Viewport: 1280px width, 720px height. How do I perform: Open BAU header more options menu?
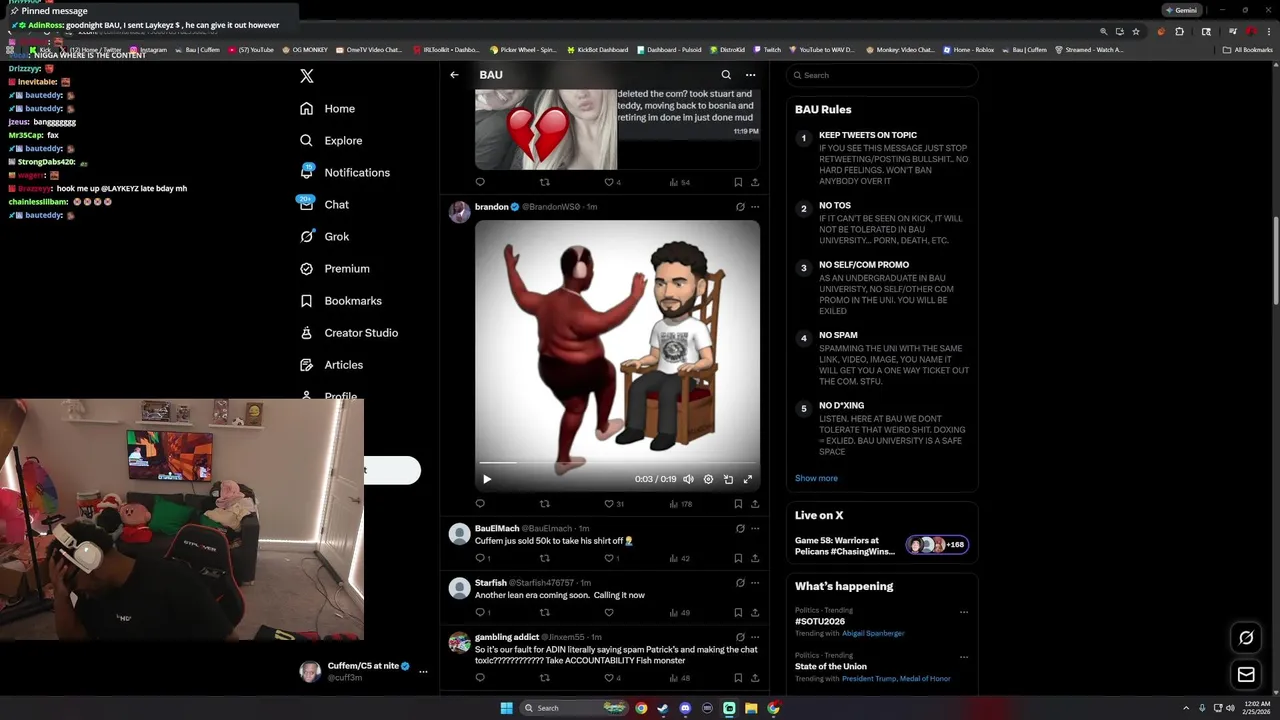click(750, 75)
